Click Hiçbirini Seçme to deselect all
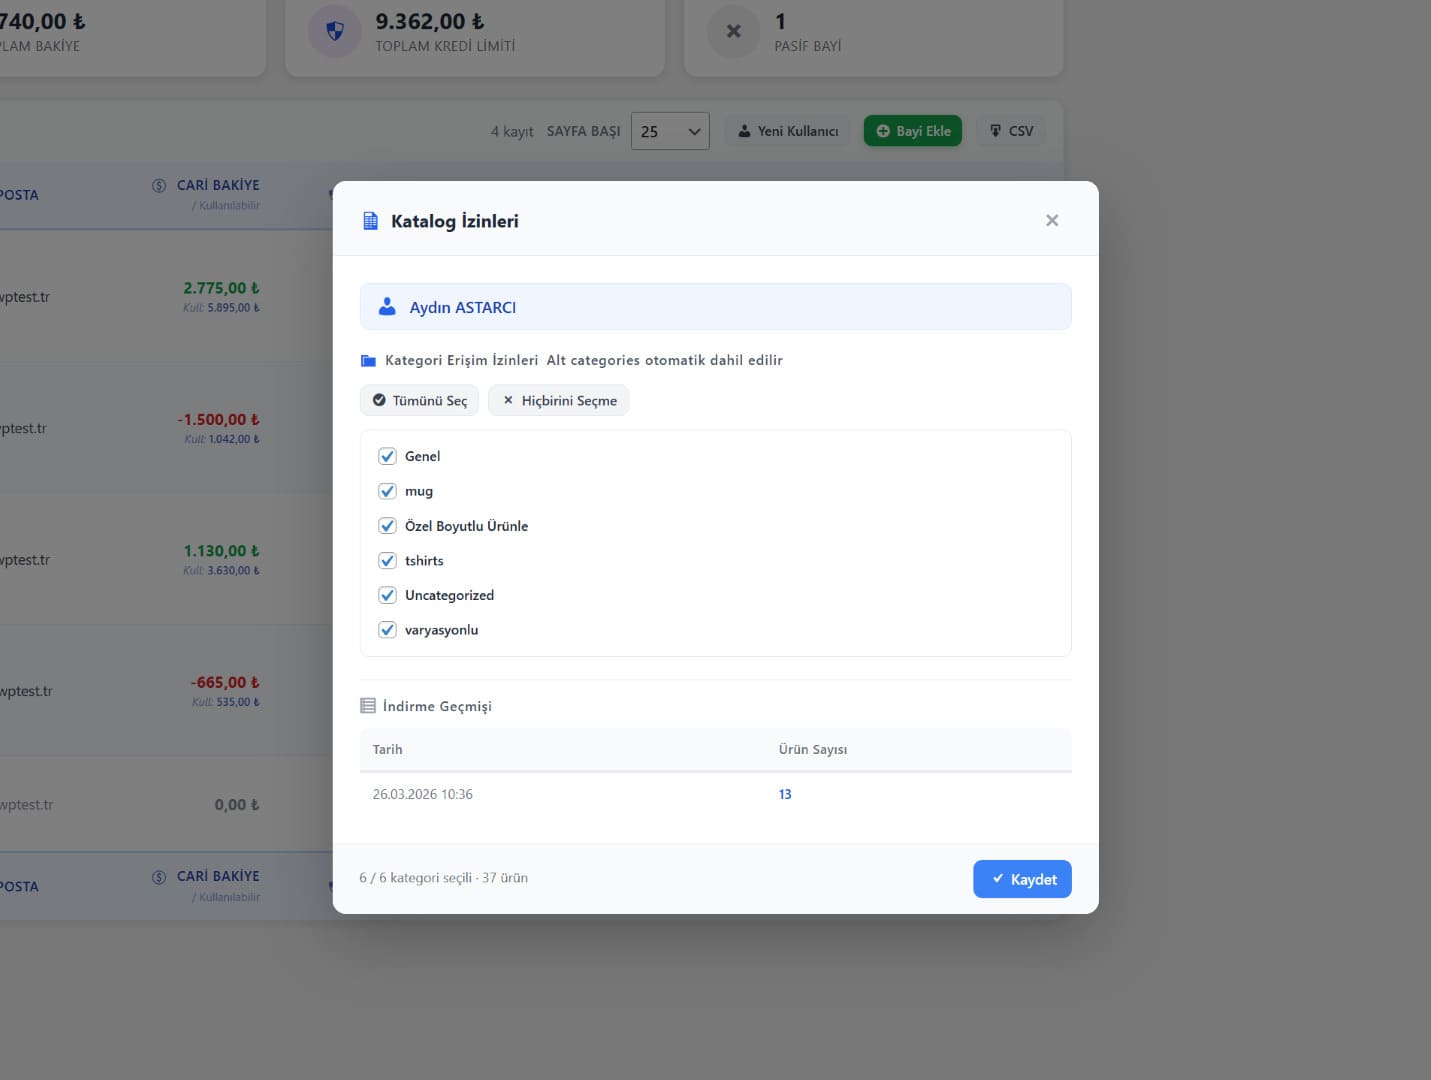Image resolution: width=1431 pixels, height=1080 pixels. click(558, 400)
